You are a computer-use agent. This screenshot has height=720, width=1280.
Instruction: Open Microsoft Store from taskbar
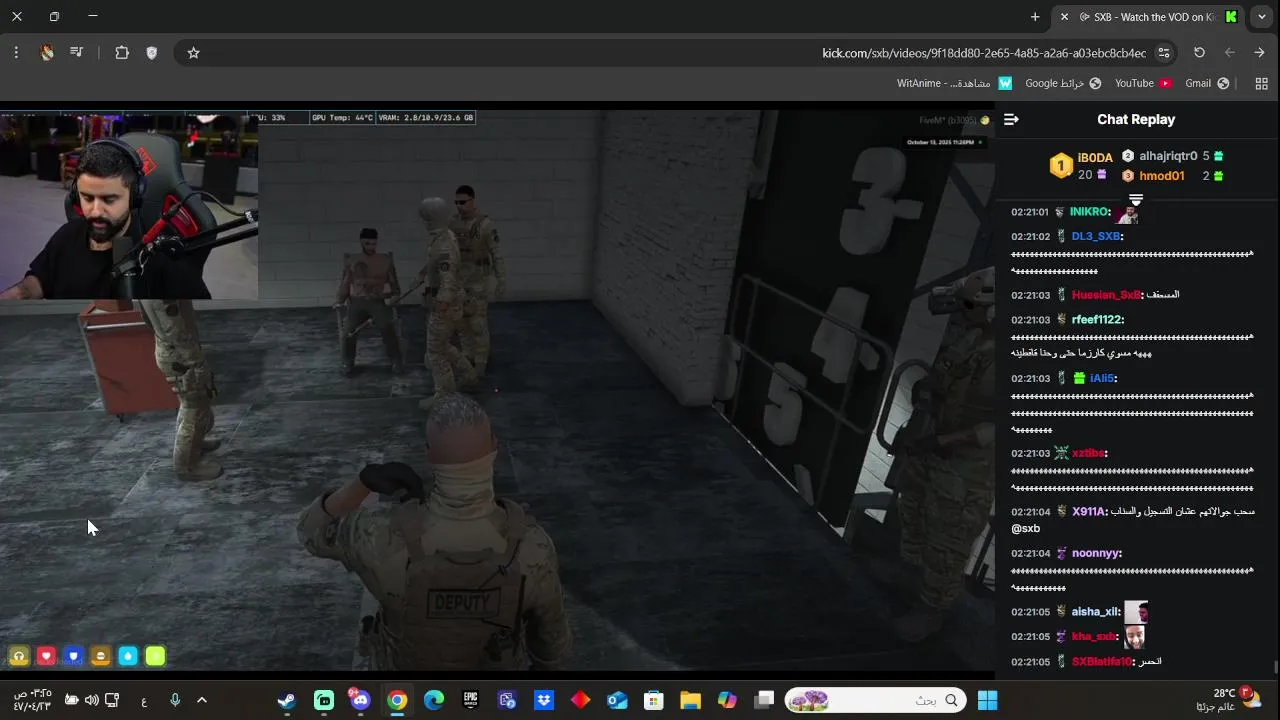coord(654,700)
